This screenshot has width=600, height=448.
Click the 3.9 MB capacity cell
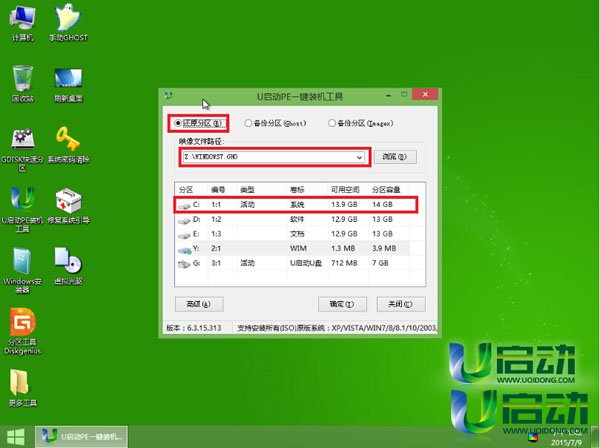point(384,248)
